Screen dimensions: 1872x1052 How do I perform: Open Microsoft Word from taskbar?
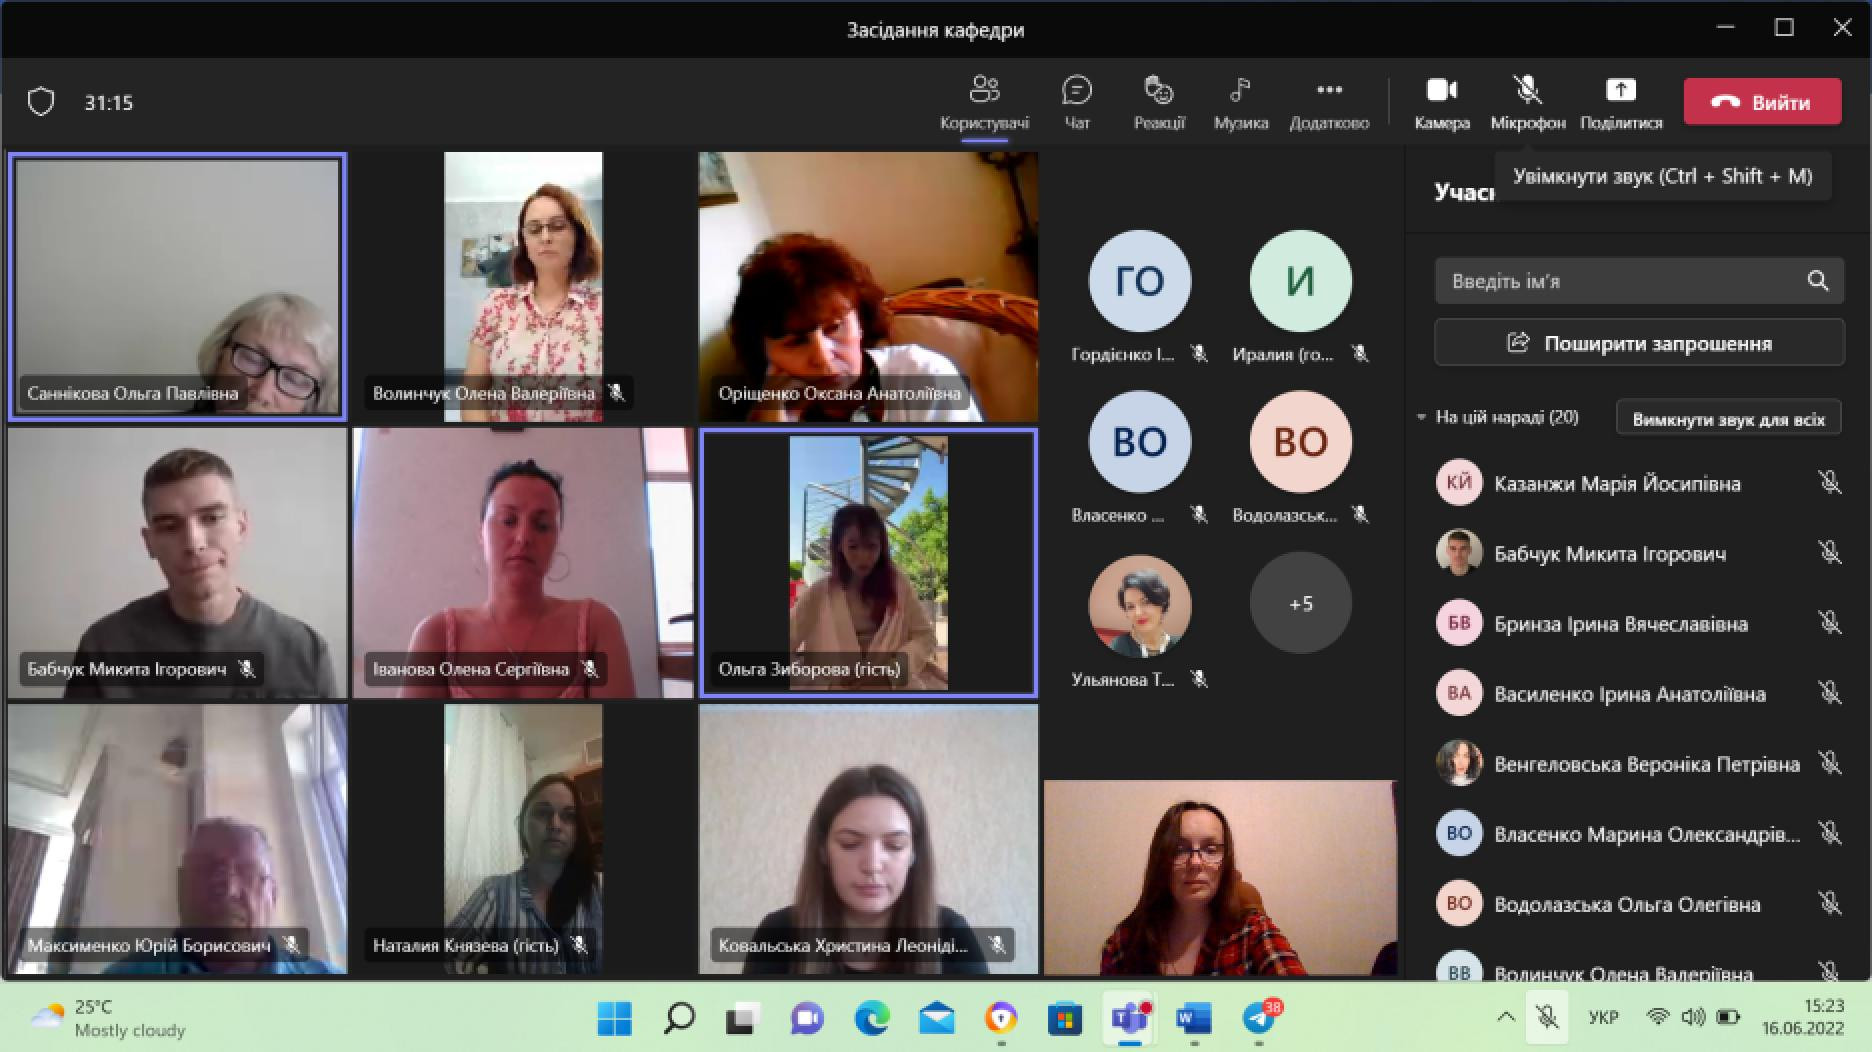pos(1193,1018)
